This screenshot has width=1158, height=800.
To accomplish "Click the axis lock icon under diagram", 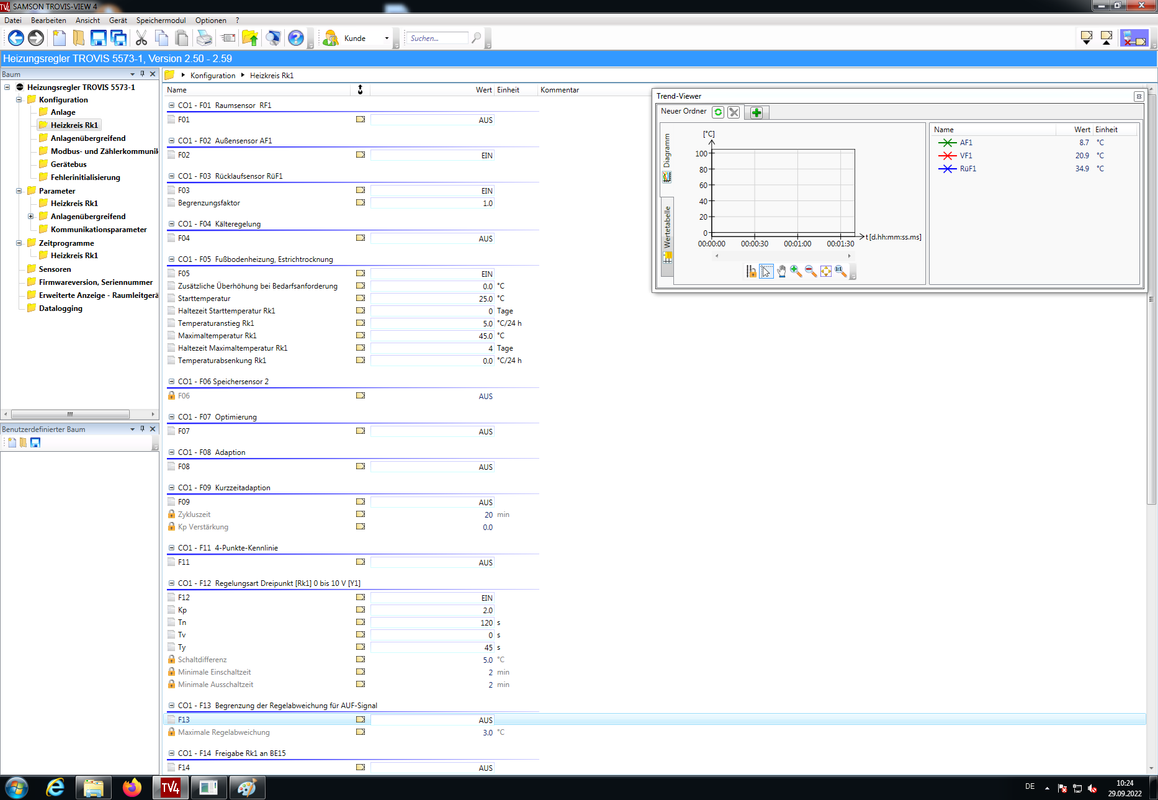I will pos(751,272).
